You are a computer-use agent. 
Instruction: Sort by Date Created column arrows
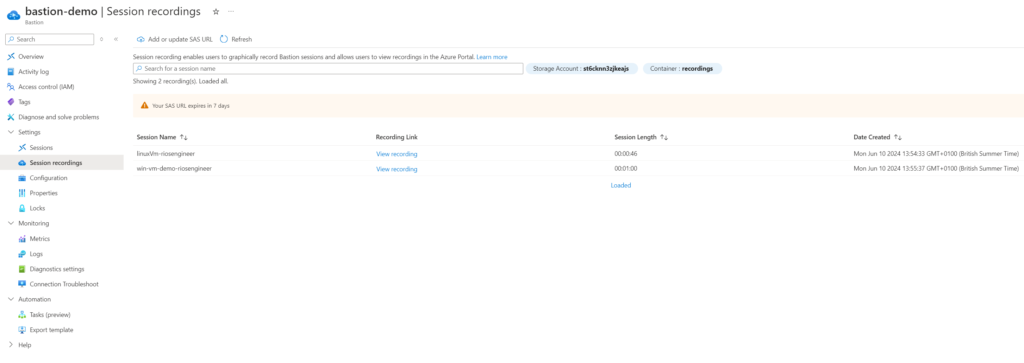click(x=898, y=137)
